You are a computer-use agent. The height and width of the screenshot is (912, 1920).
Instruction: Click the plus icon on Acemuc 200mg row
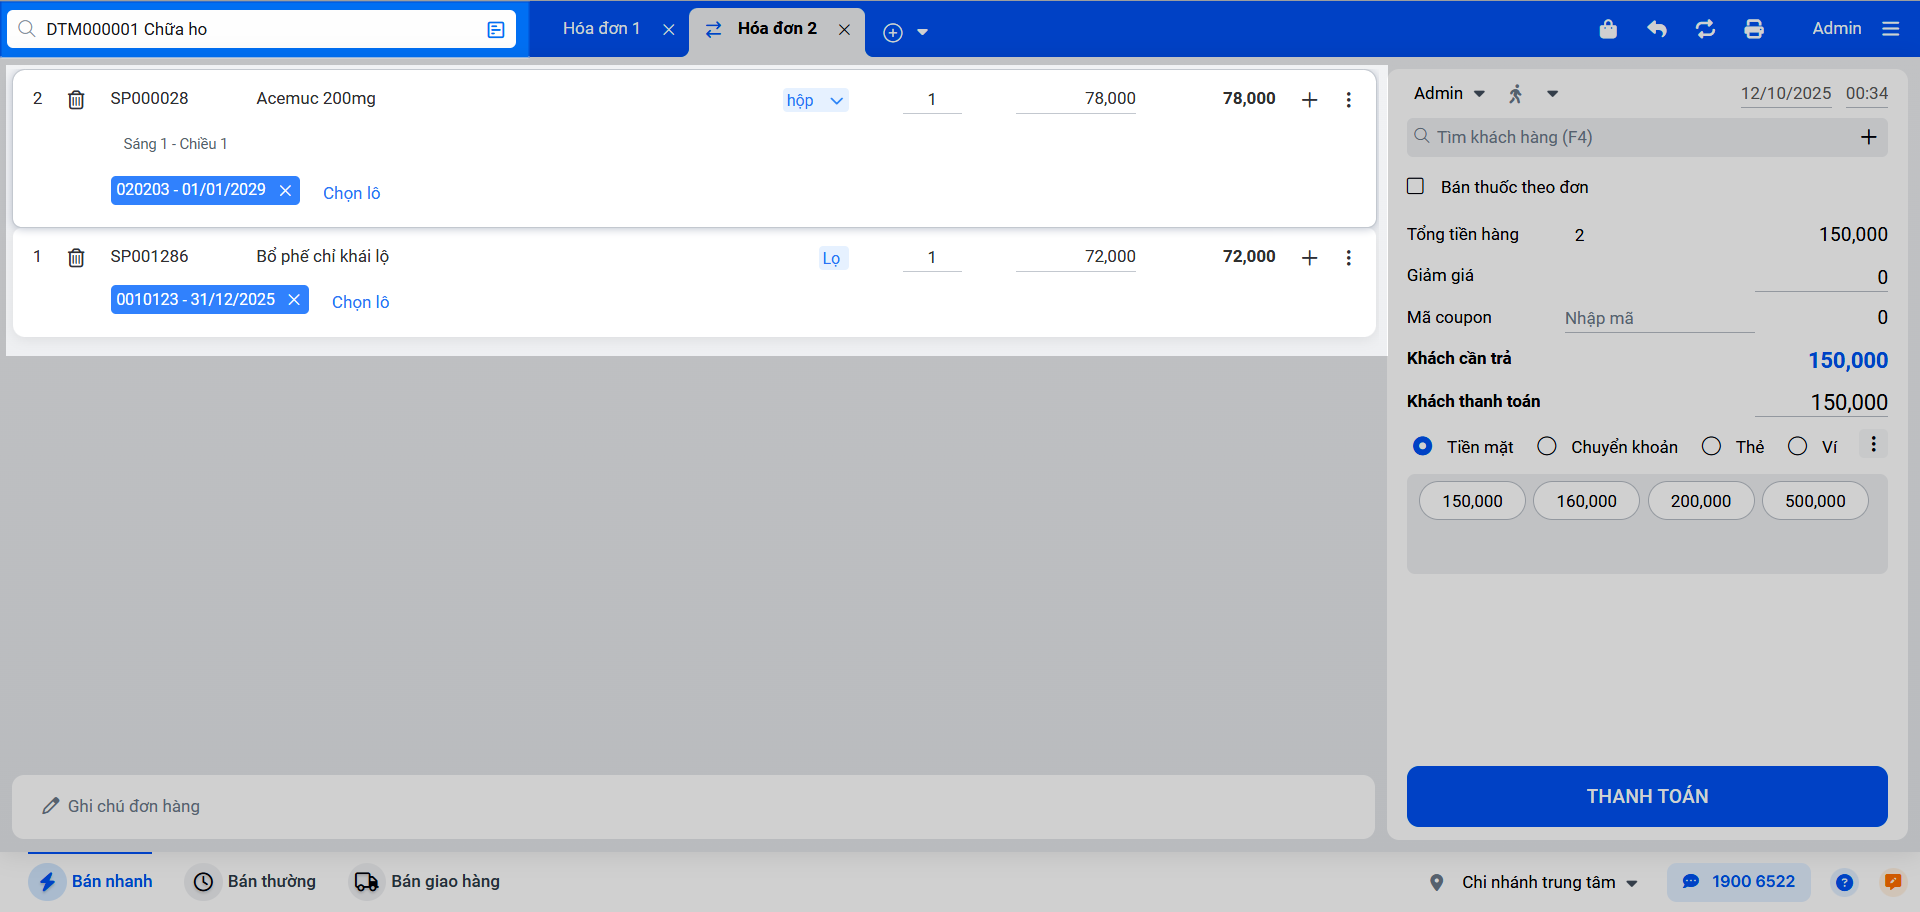pos(1310,99)
